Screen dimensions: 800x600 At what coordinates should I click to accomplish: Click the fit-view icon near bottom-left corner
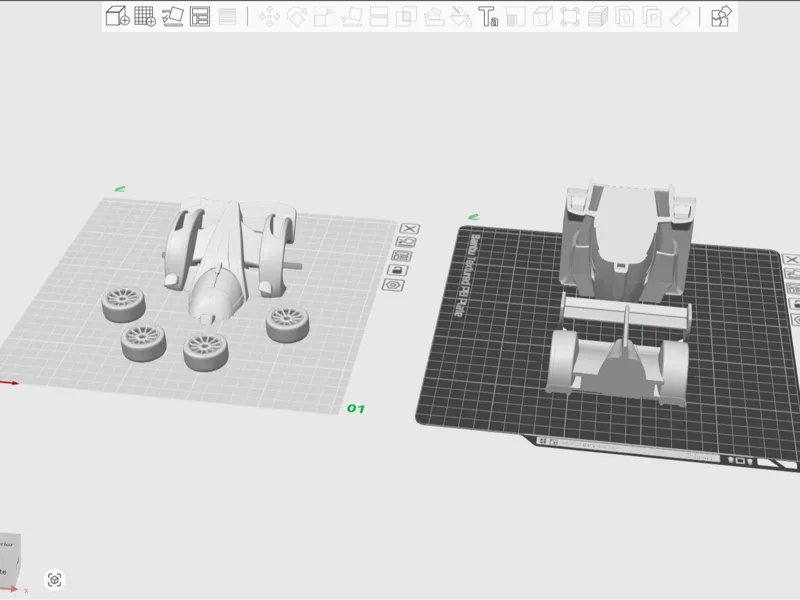coord(55,580)
